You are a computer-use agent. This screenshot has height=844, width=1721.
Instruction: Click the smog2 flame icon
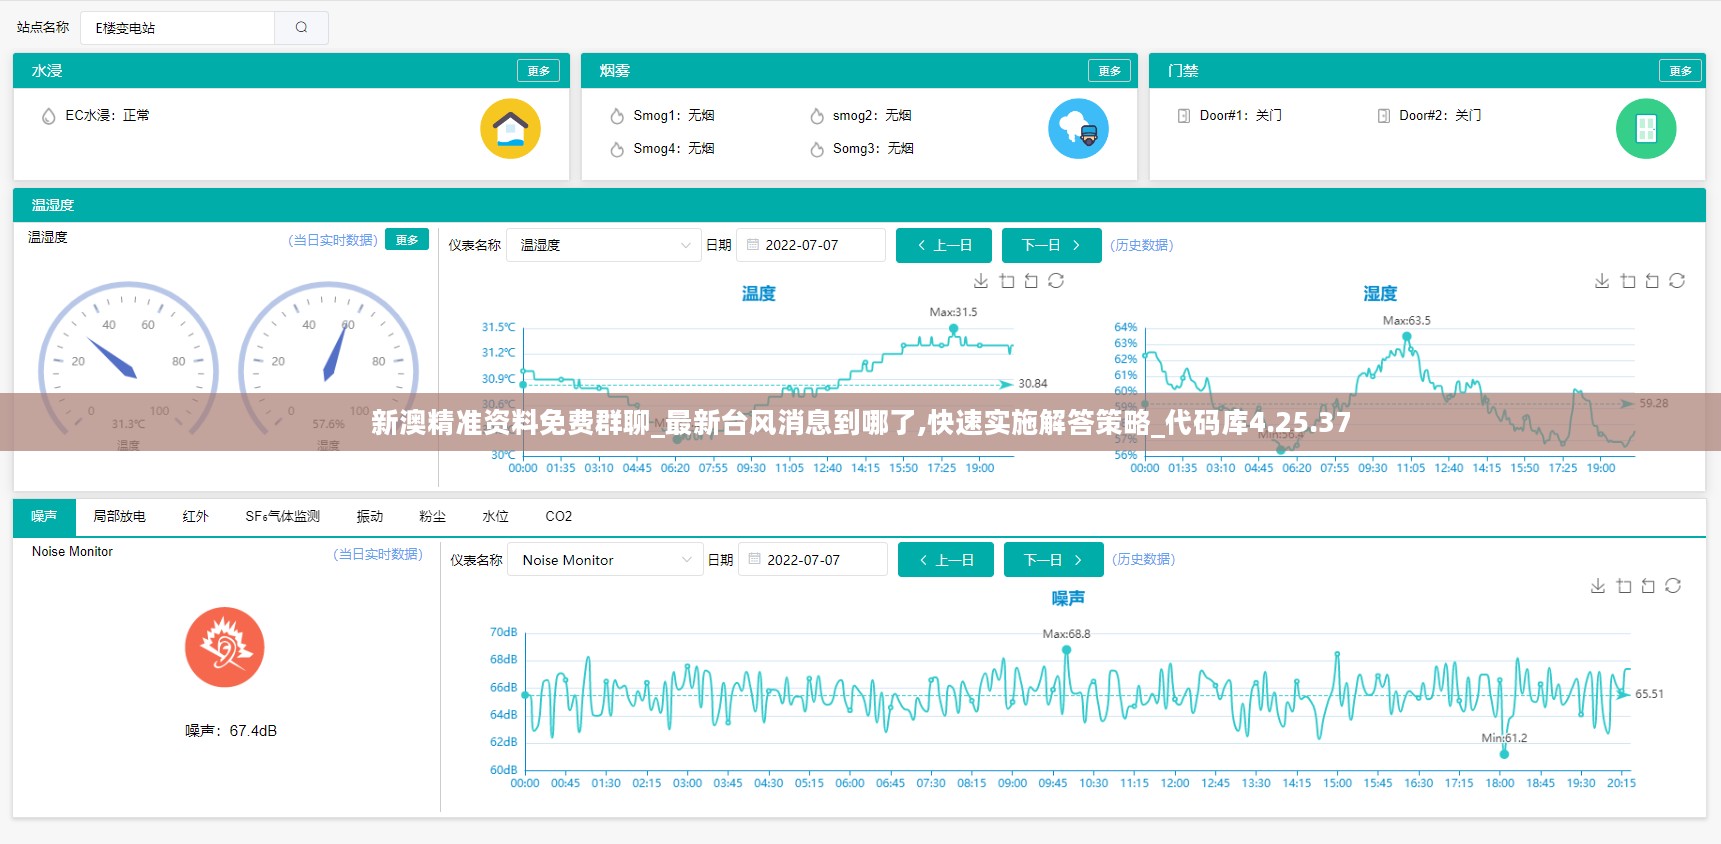click(x=817, y=116)
